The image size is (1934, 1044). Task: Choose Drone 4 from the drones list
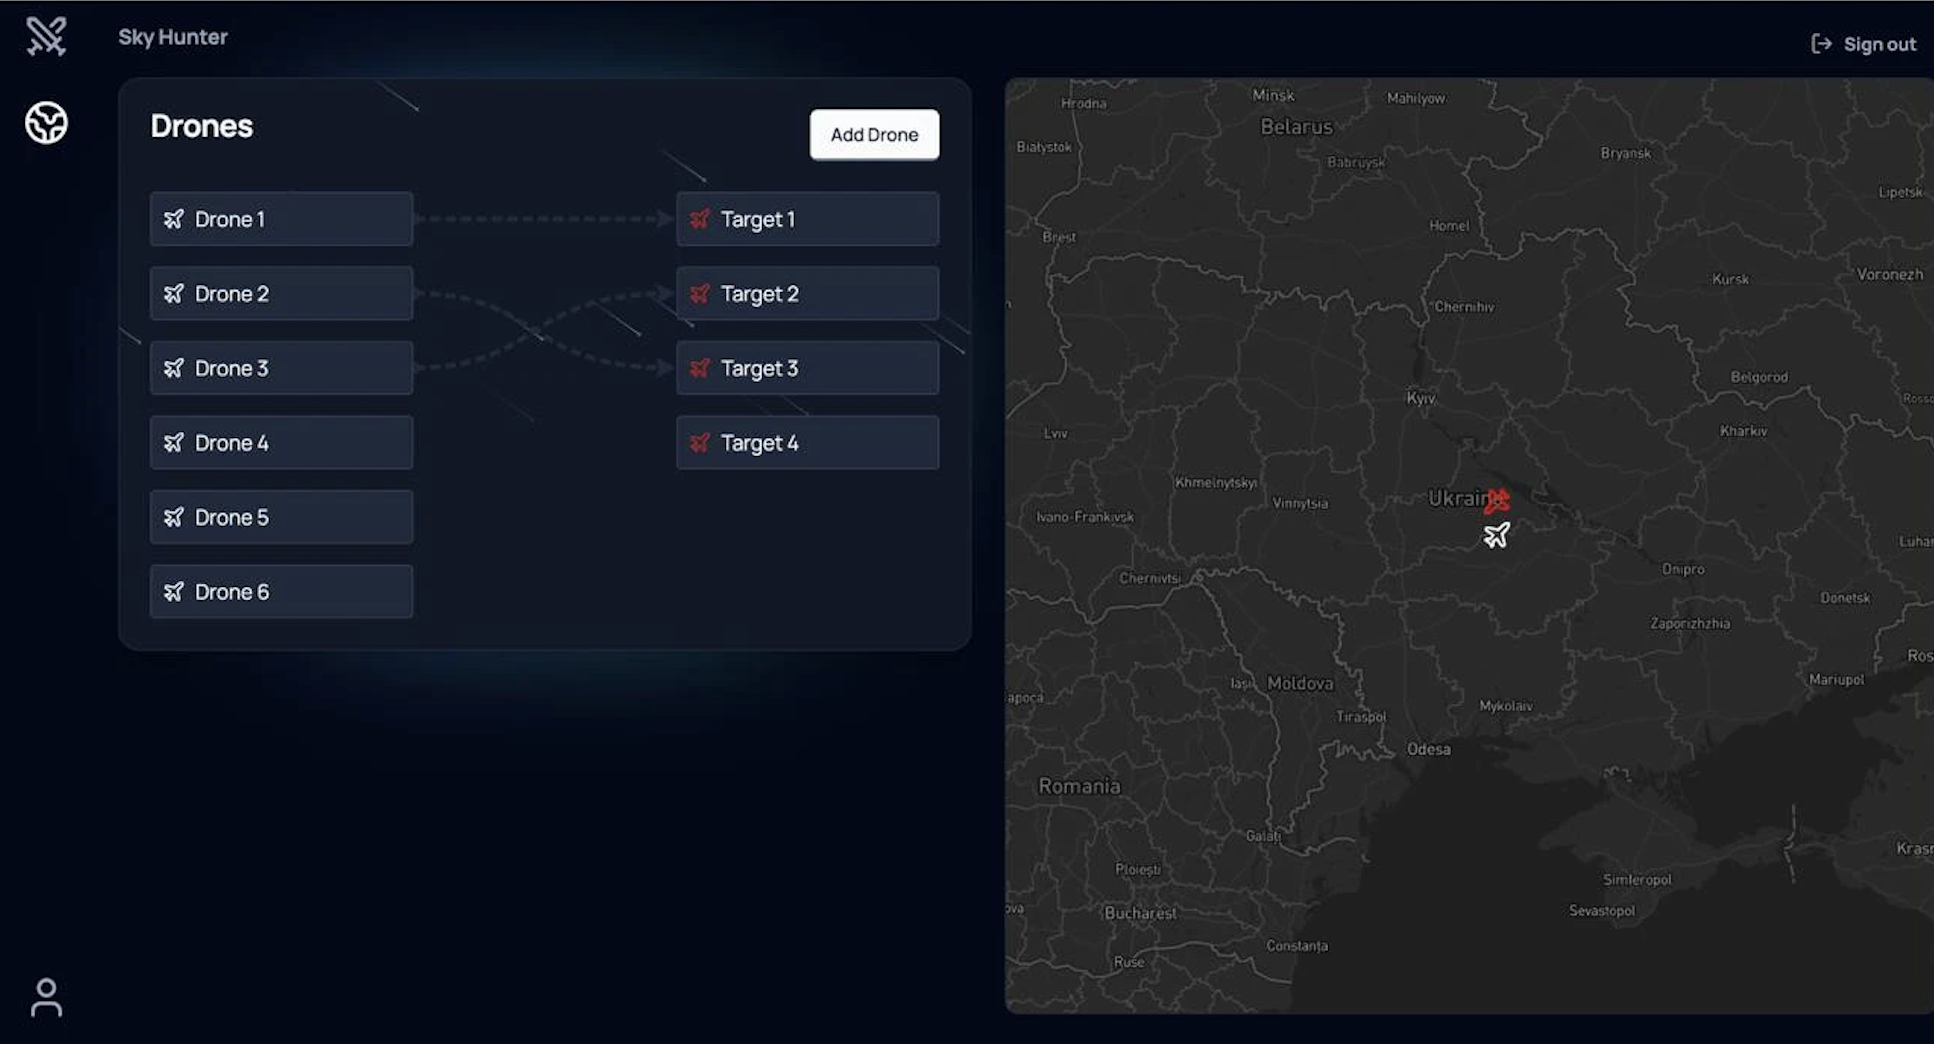coord(281,443)
